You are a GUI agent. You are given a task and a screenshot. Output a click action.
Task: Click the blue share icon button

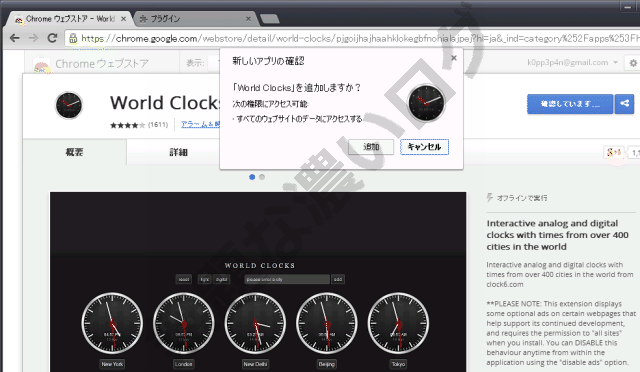(624, 104)
